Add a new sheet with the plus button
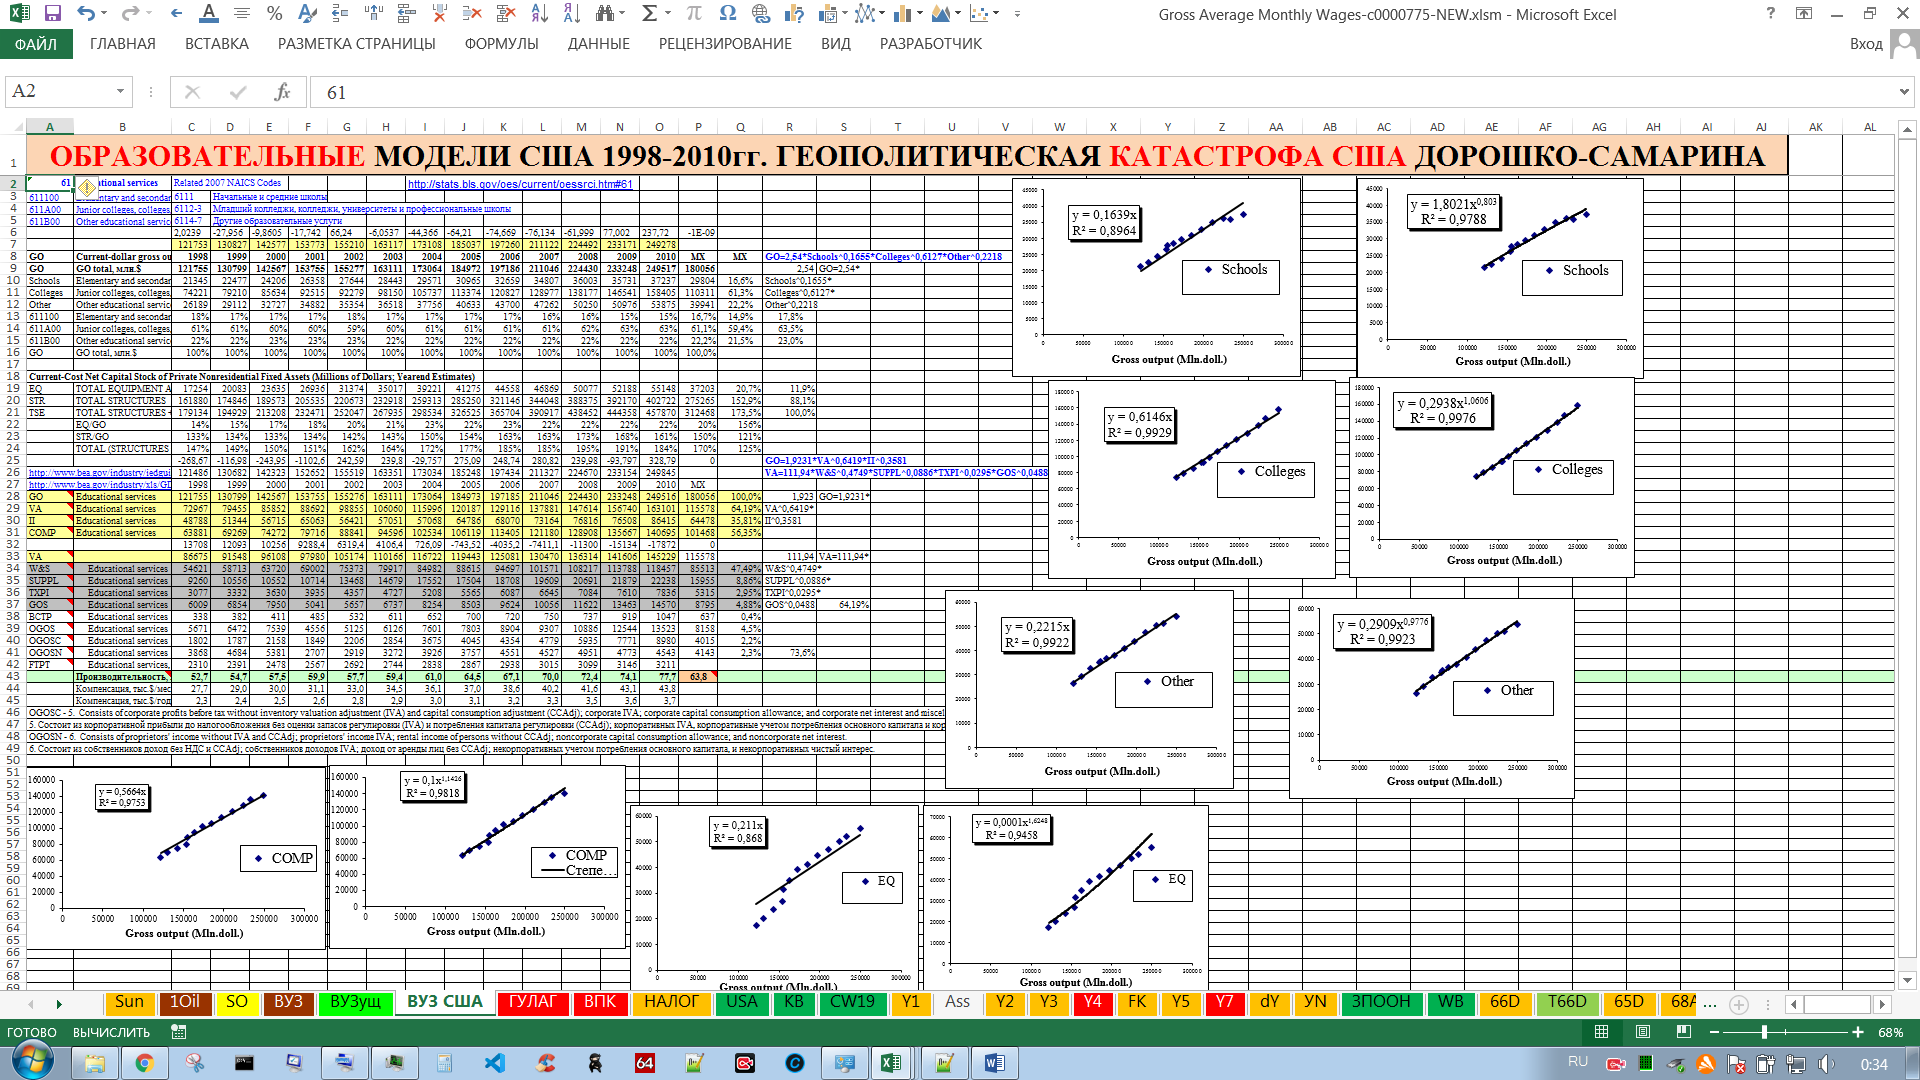Screen dimensions: 1920x1080 tap(1739, 1004)
